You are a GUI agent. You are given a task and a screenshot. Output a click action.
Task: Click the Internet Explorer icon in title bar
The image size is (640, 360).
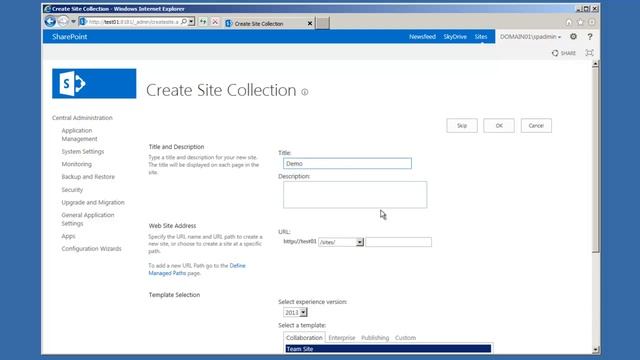point(47,9)
